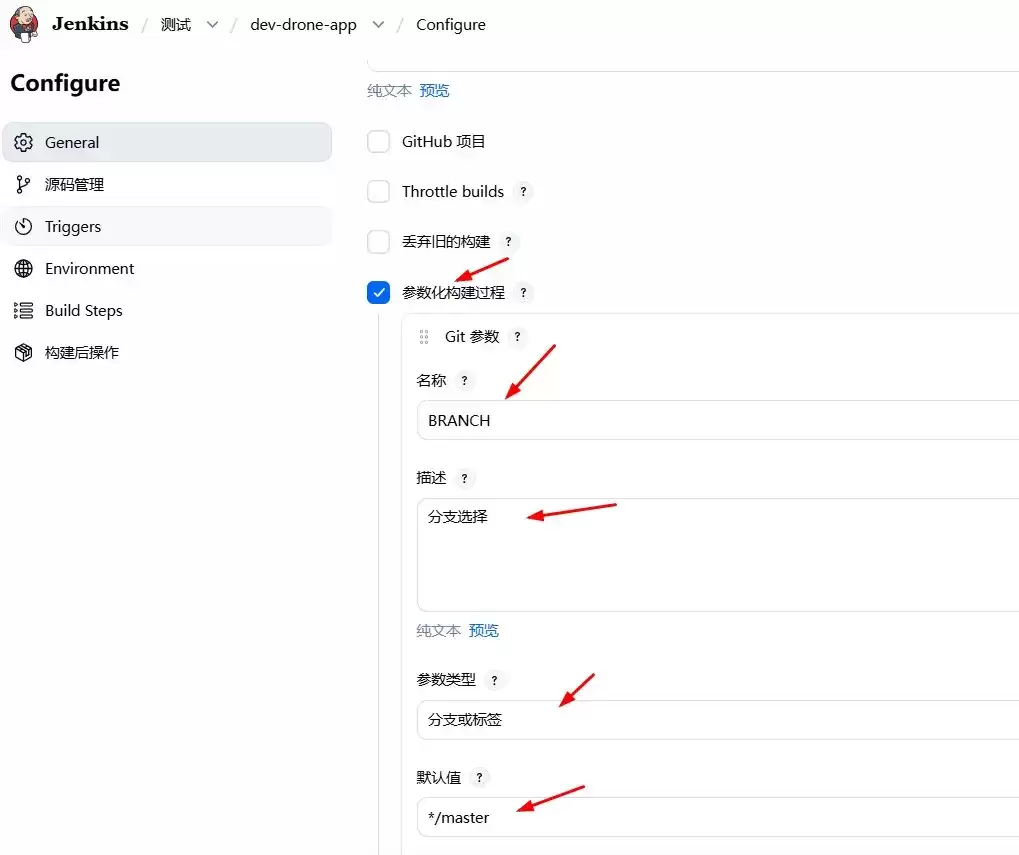Click the General gear icon in sidebar
The image size is (1019, 855).
pyautogui.click(x=23, y=142)
